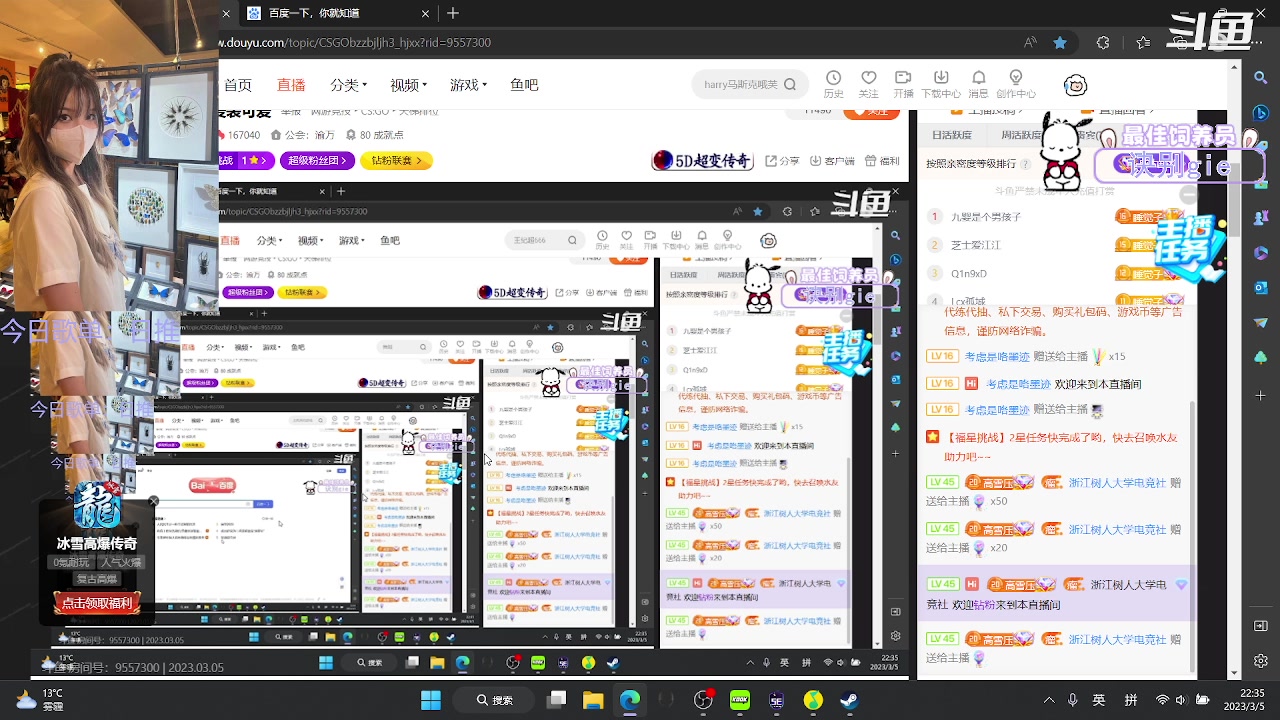The height and width of the screenshot is (720, 1280).
Task: Close the 冰雪高爆传奇 ad popup
Action: pos(154,501)
